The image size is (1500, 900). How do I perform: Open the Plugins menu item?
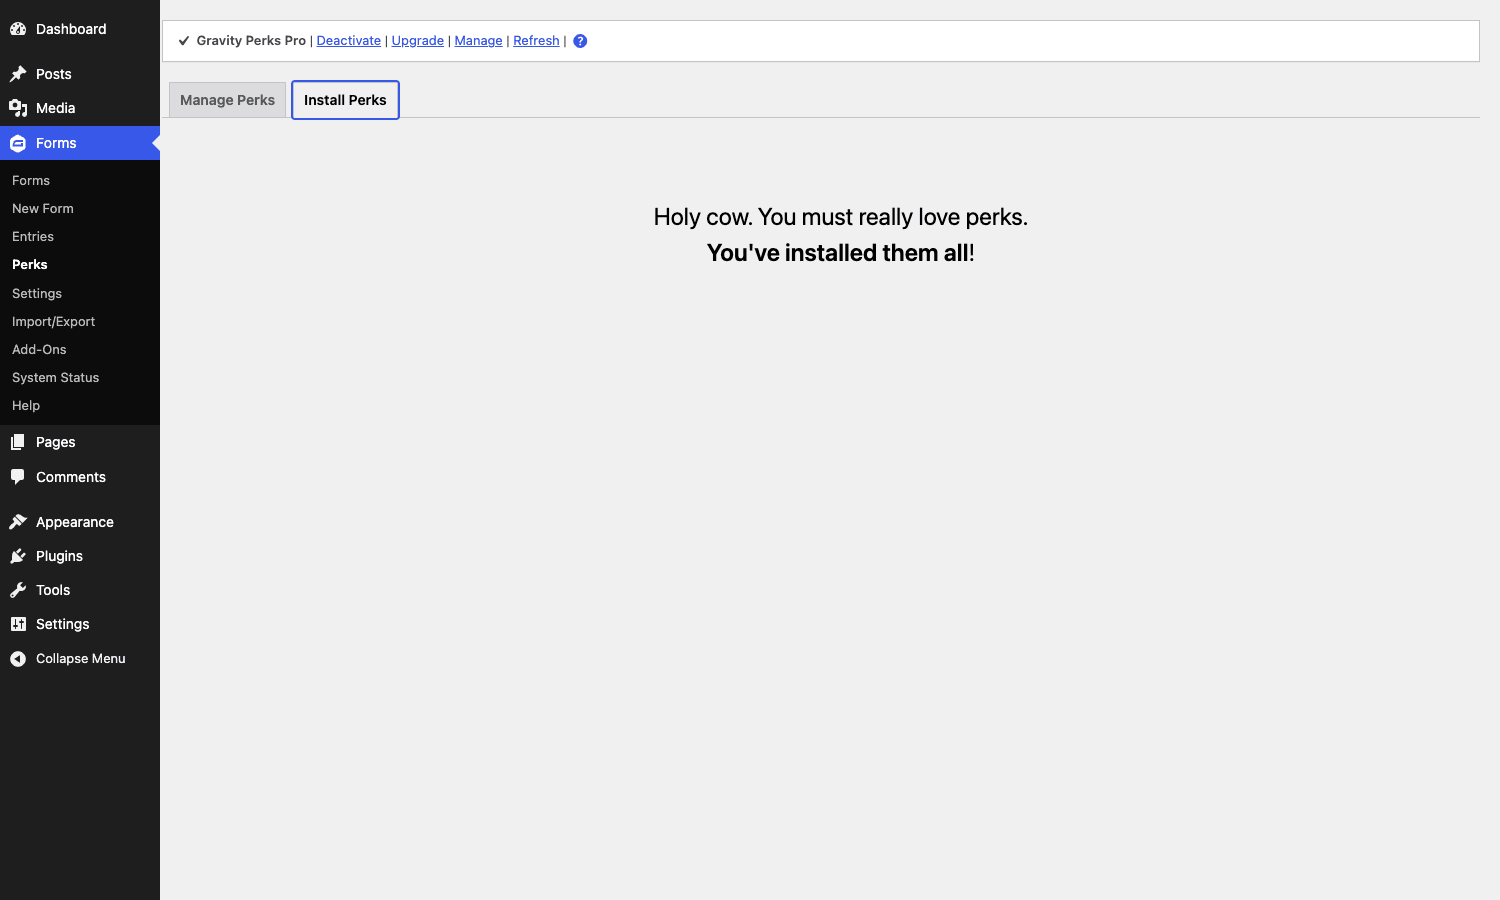60,556
